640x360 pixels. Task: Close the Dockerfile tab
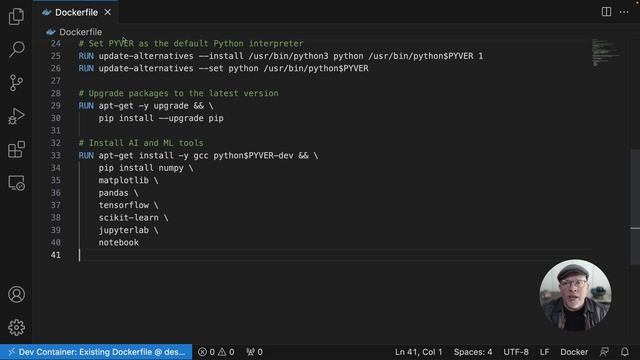click(107, 13)
